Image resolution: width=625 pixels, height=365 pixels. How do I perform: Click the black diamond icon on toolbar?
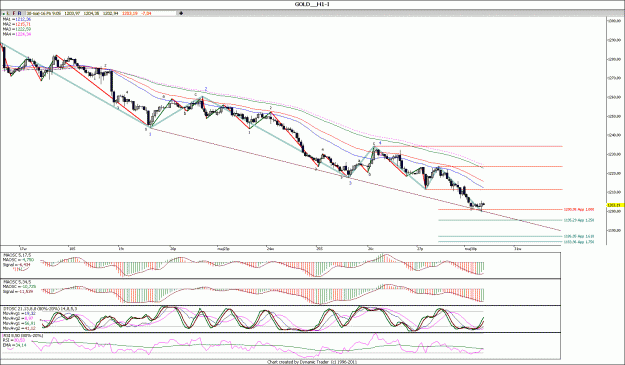(181, 13)
